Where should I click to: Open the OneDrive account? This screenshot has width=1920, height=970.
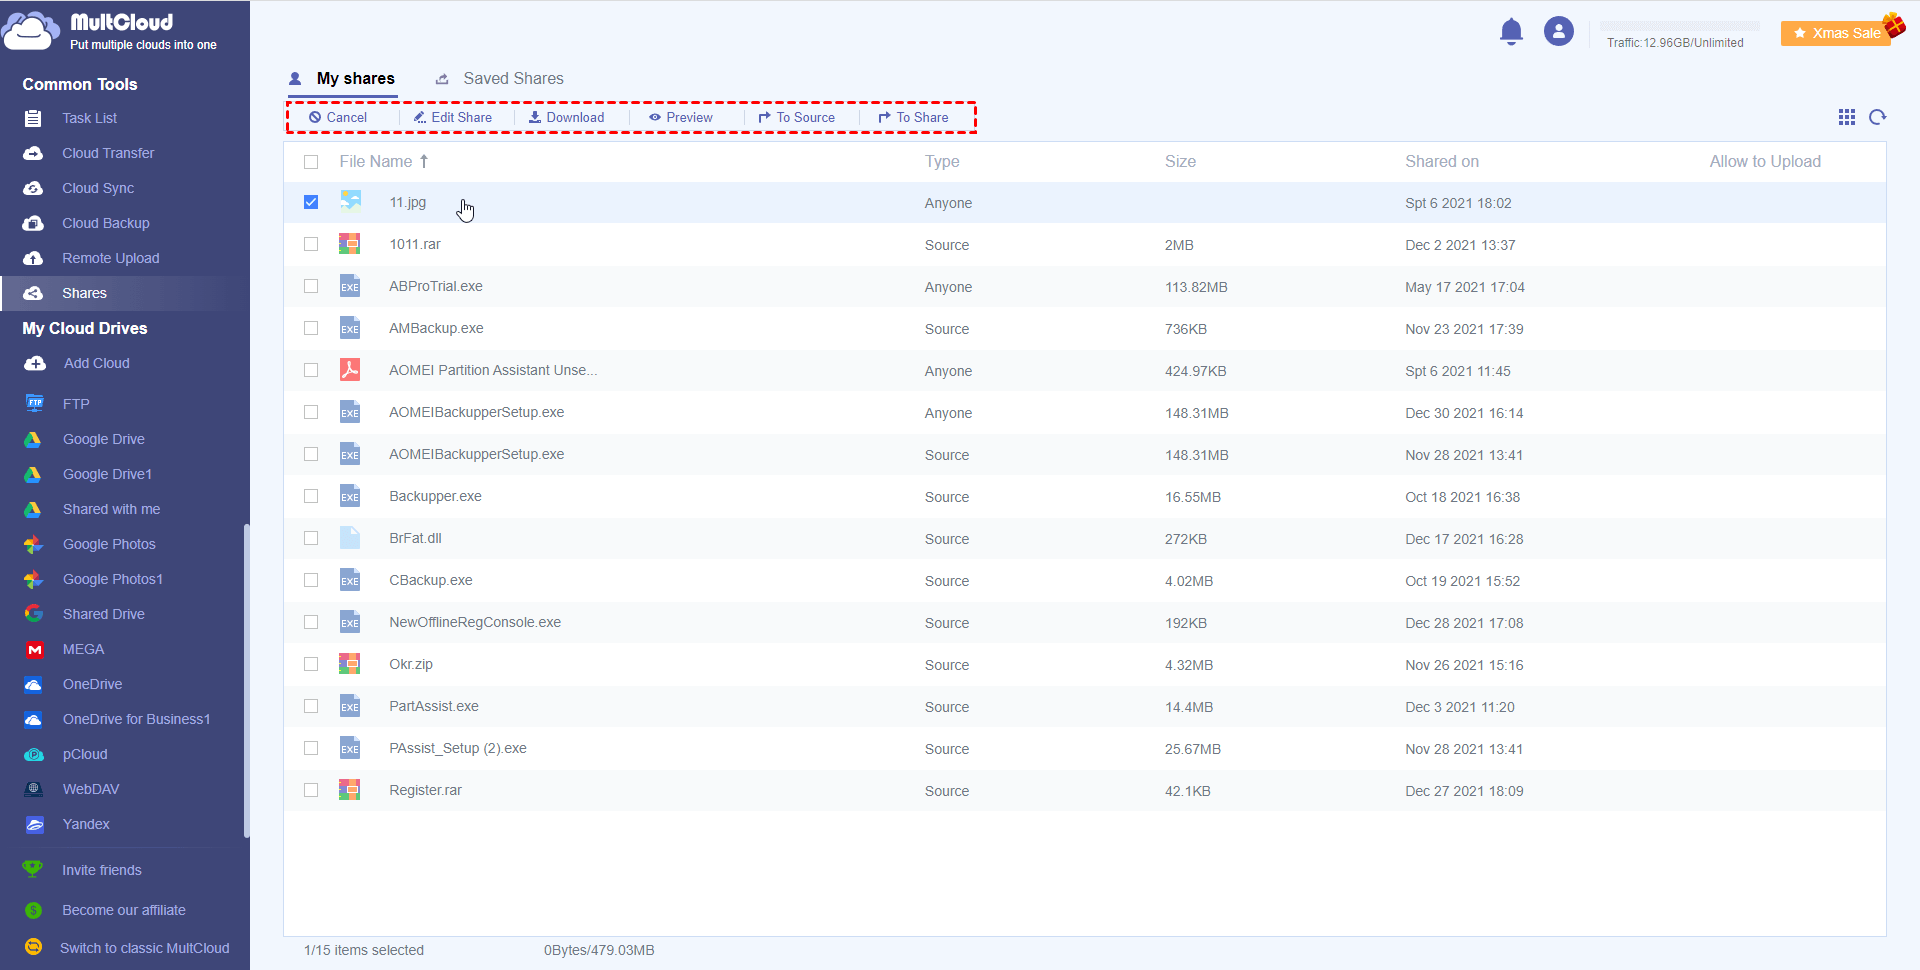coord(92,684)
